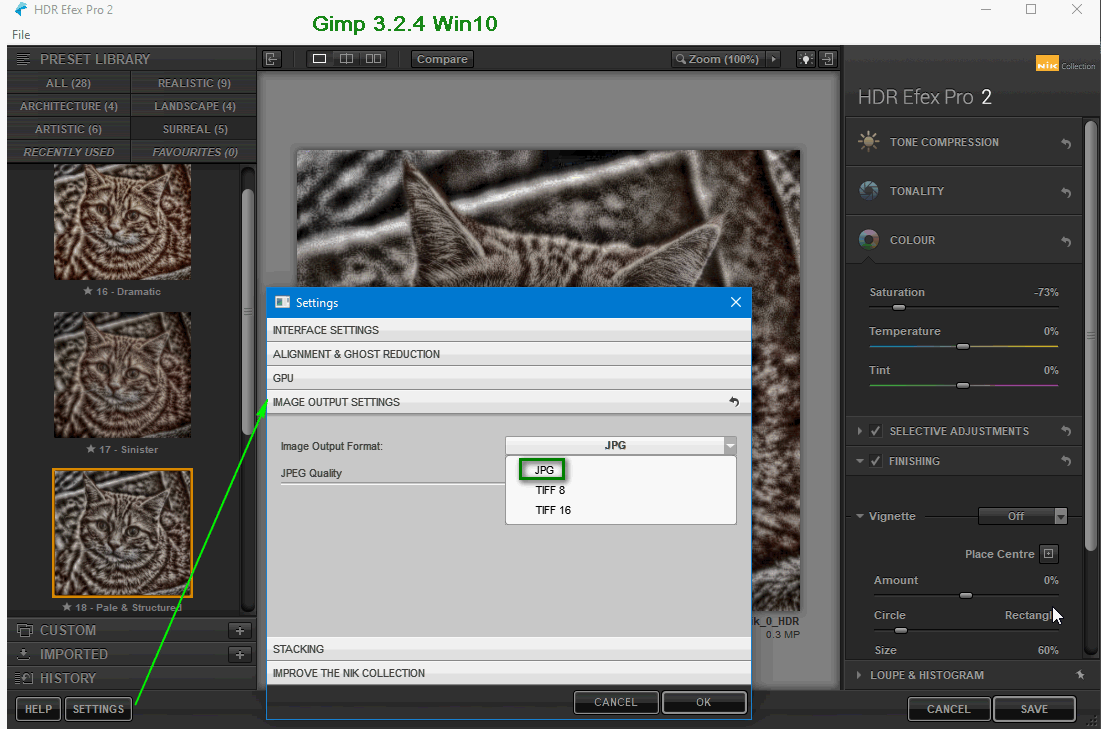Reset Colour with its undo arrow
This screenshot has width=1101, height=729.
pyautogui.click(x=1066, y=241)
